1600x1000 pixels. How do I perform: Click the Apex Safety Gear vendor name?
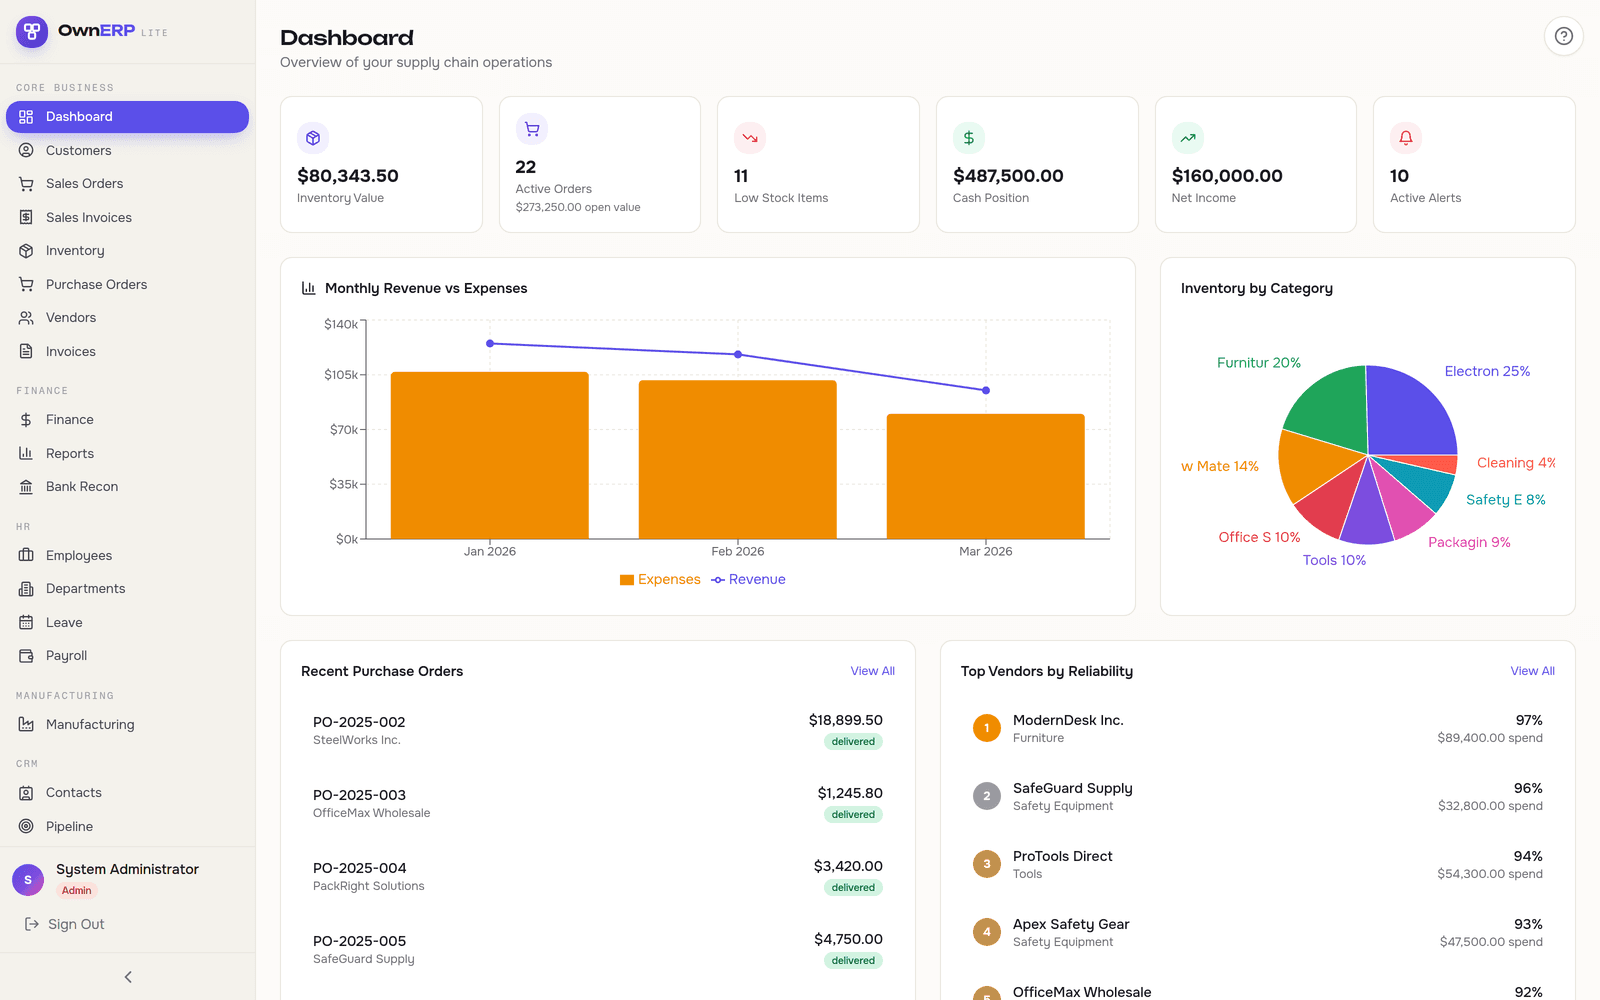[x=1071, y=924]
